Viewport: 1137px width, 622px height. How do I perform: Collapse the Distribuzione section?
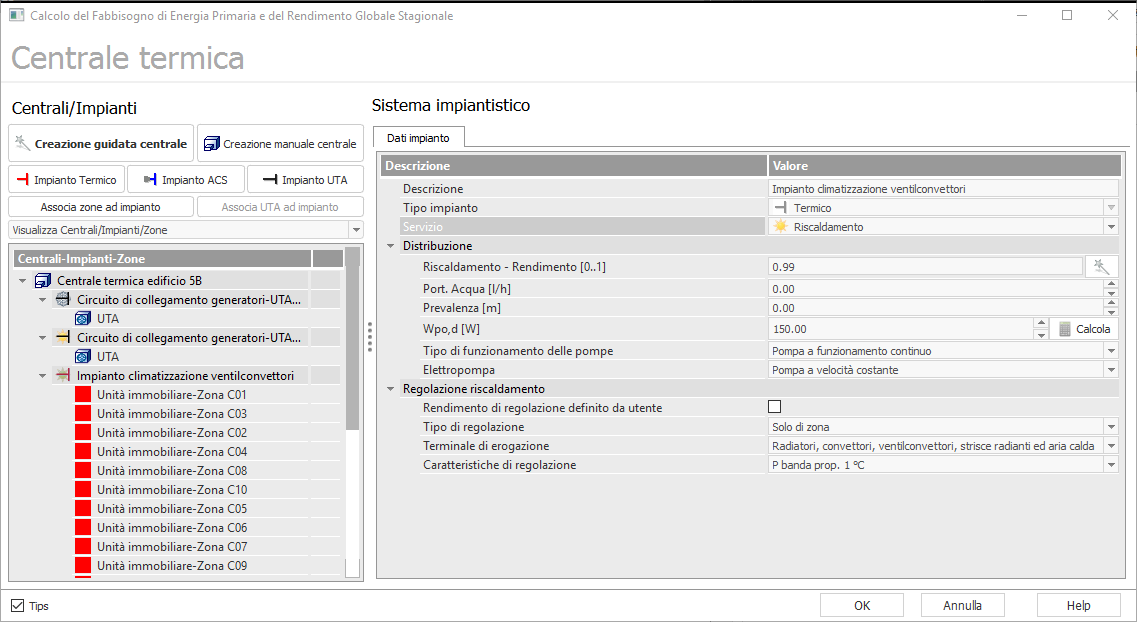coord(390,246)
